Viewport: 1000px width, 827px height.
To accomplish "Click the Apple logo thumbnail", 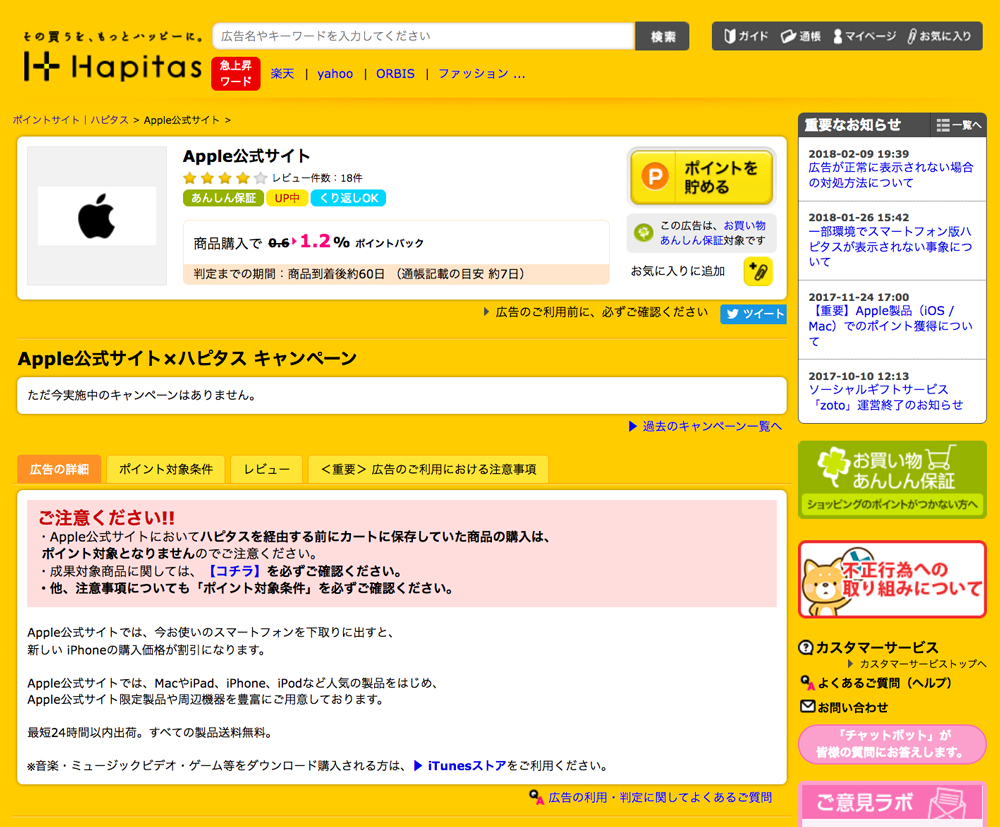I will pyautogui.click(x=97, y=216).
